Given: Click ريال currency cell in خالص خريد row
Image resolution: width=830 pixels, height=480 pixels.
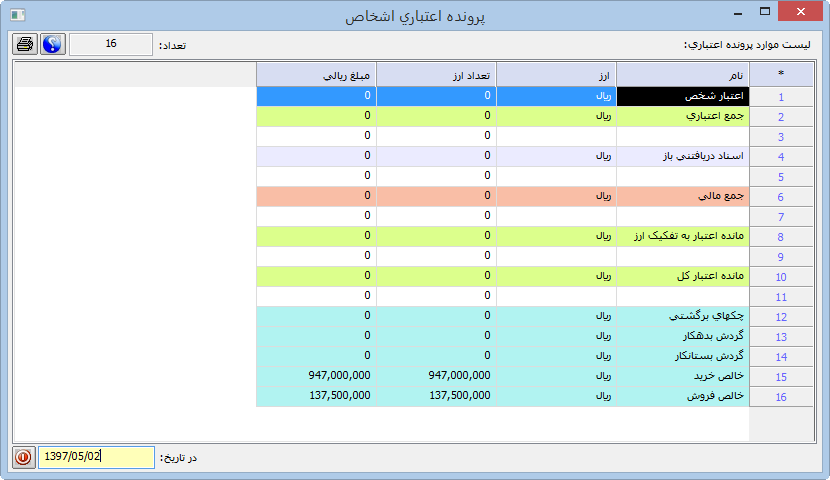Looking at the screenshot, I should pyautogui.click(x=556, y=376).
